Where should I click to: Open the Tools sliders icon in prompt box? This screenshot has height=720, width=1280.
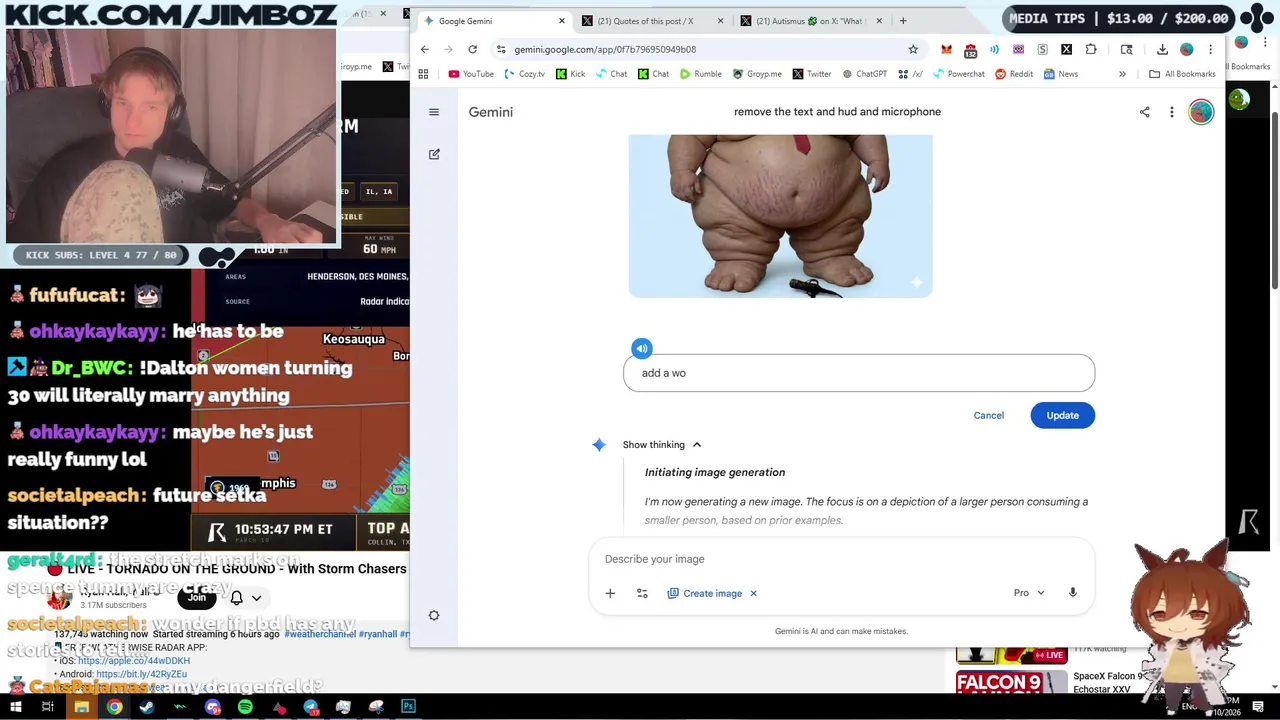[x=642, y=594]
